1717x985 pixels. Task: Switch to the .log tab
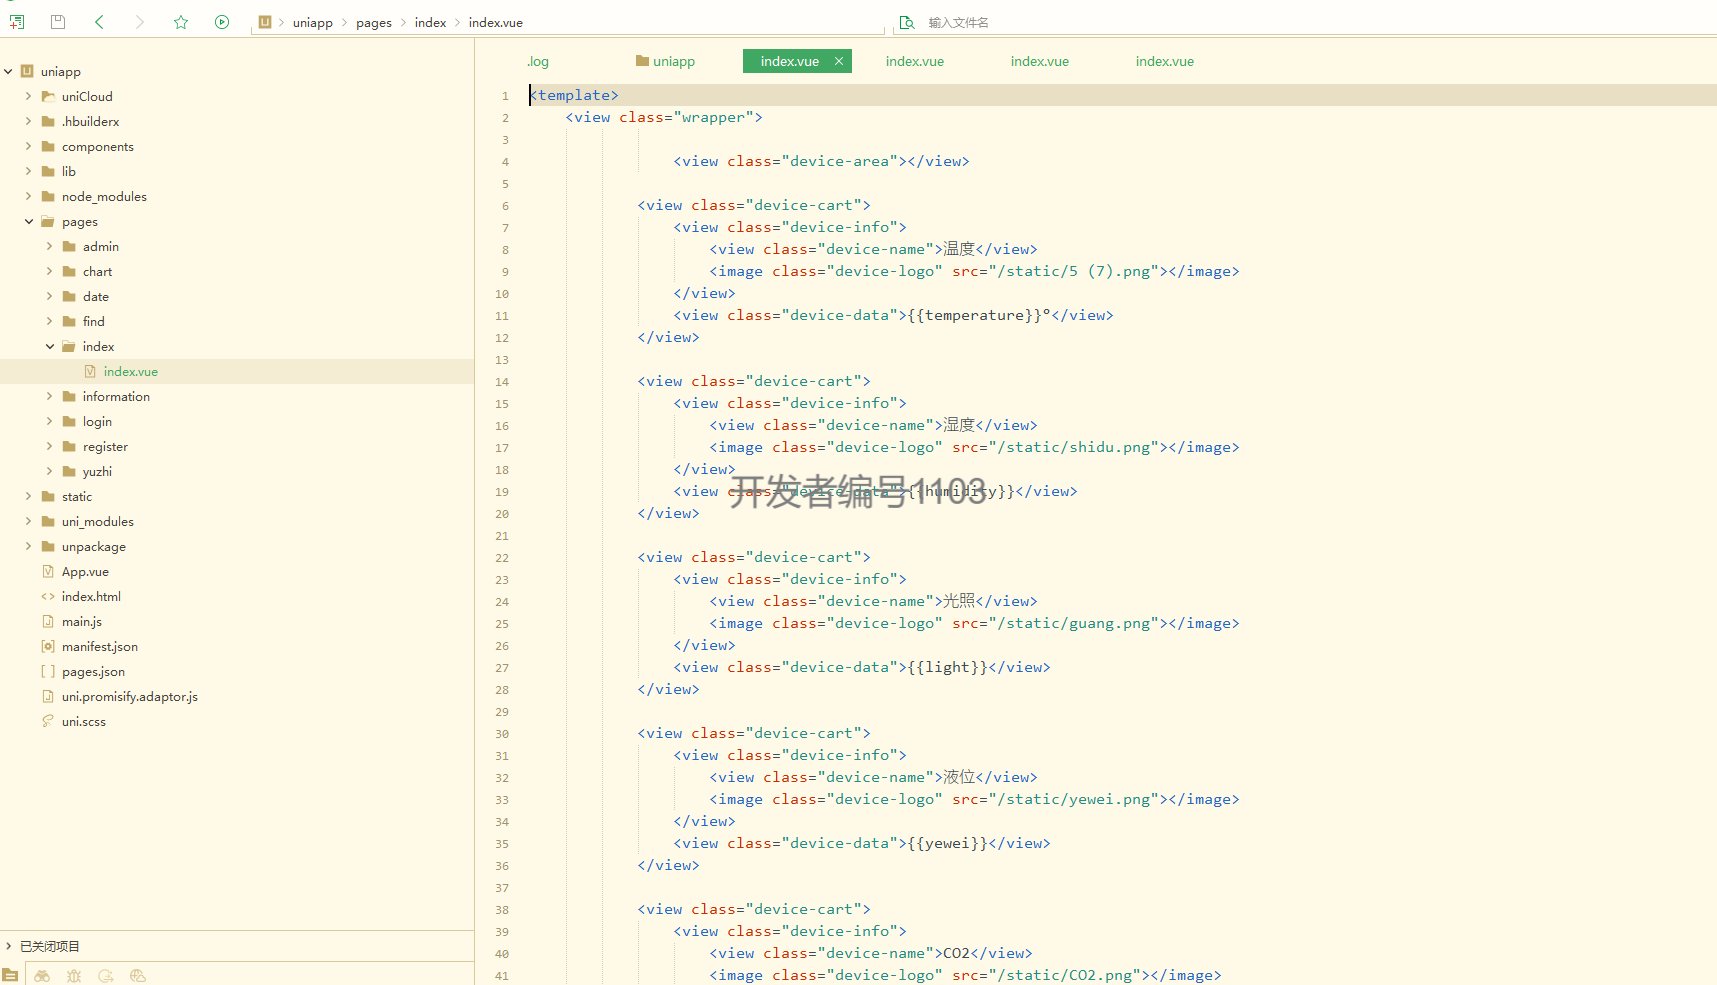click(x=538, y=61)
